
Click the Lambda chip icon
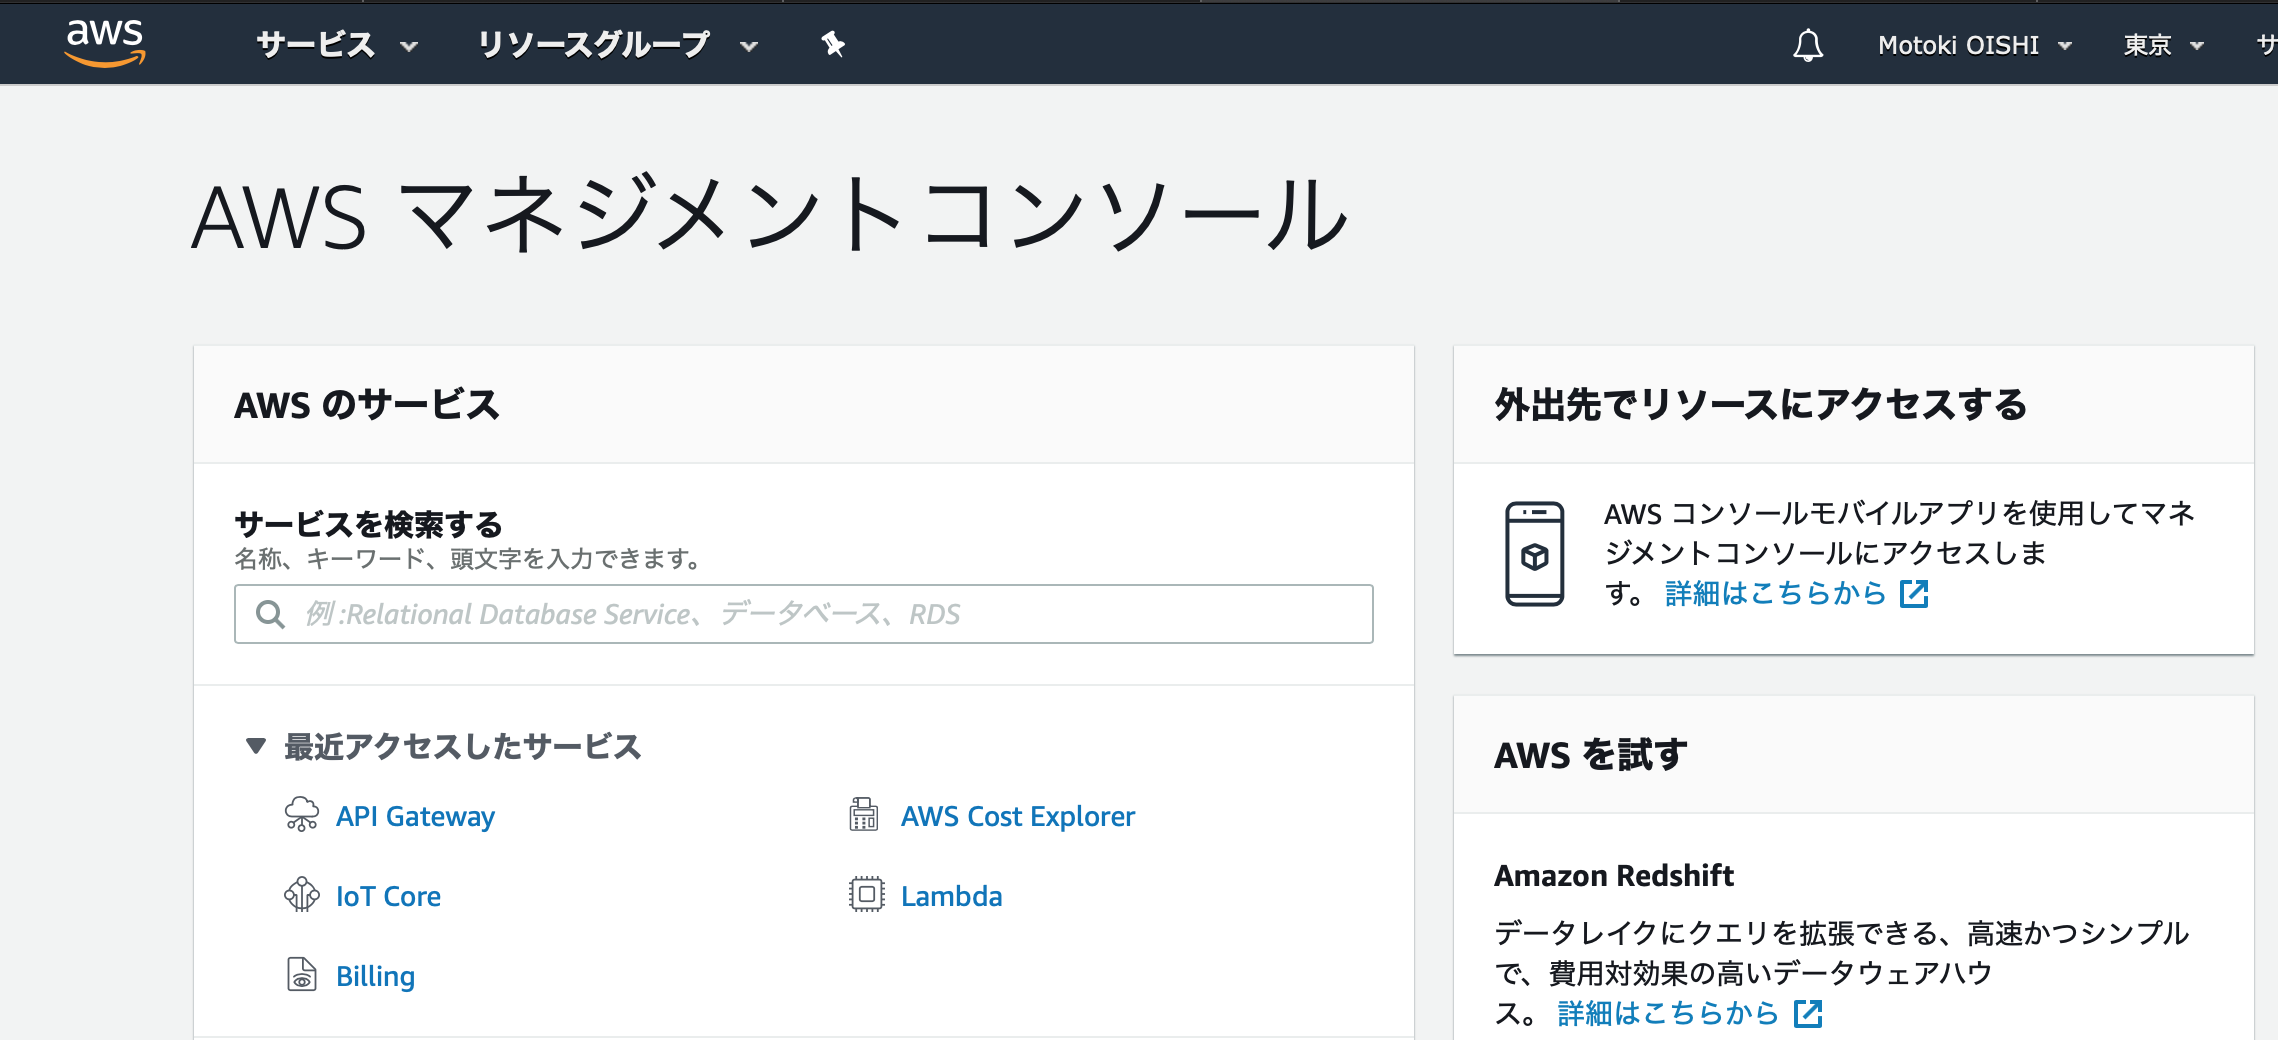867,894
